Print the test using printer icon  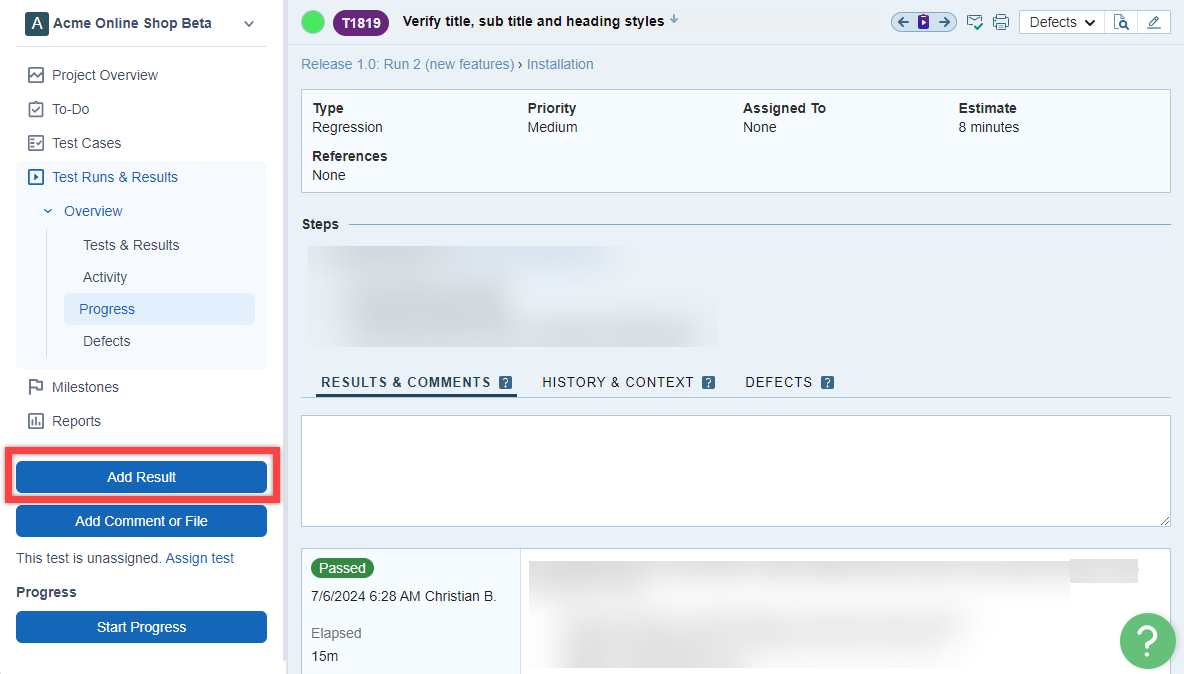tap(1001, 22)
